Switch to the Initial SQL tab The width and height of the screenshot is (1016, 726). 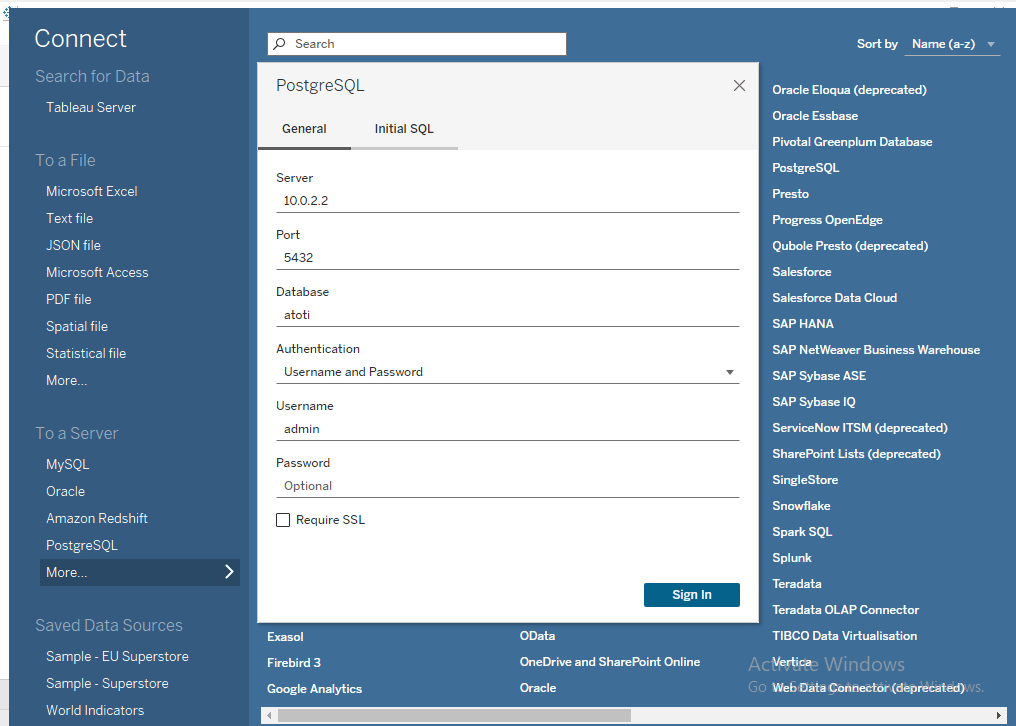click(404, 129)
